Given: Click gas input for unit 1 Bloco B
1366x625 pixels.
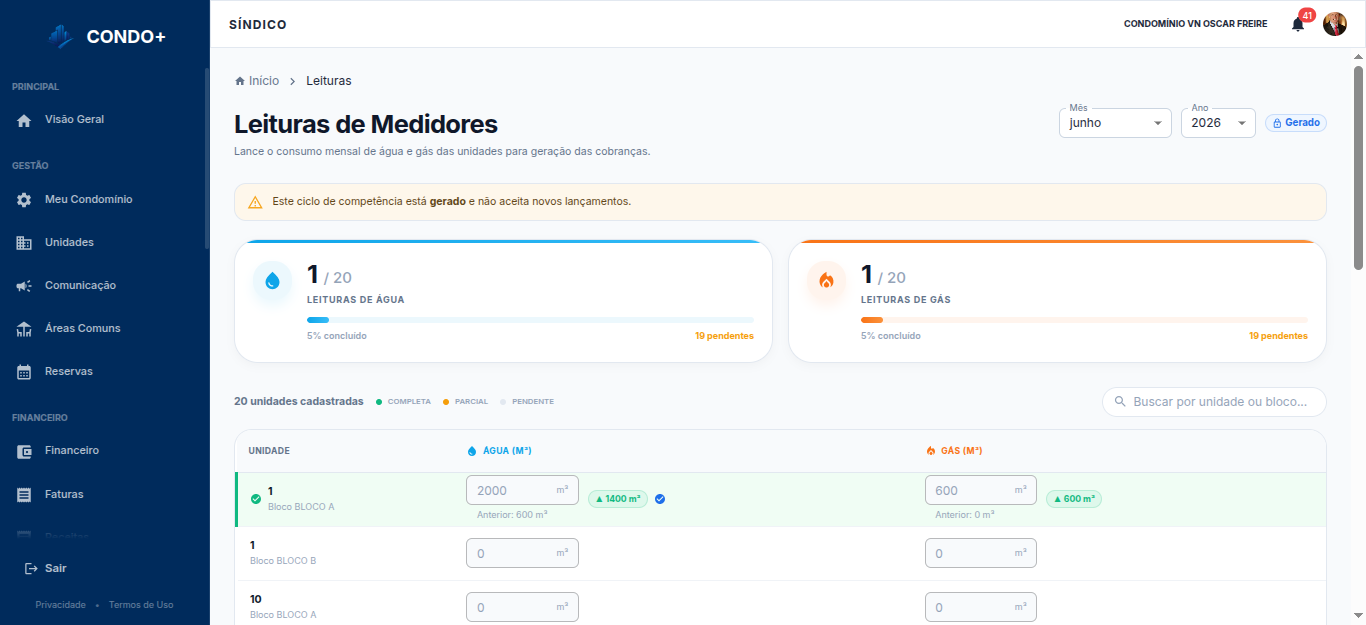Looking at the screenshot, I should click(x=980, y=553).
